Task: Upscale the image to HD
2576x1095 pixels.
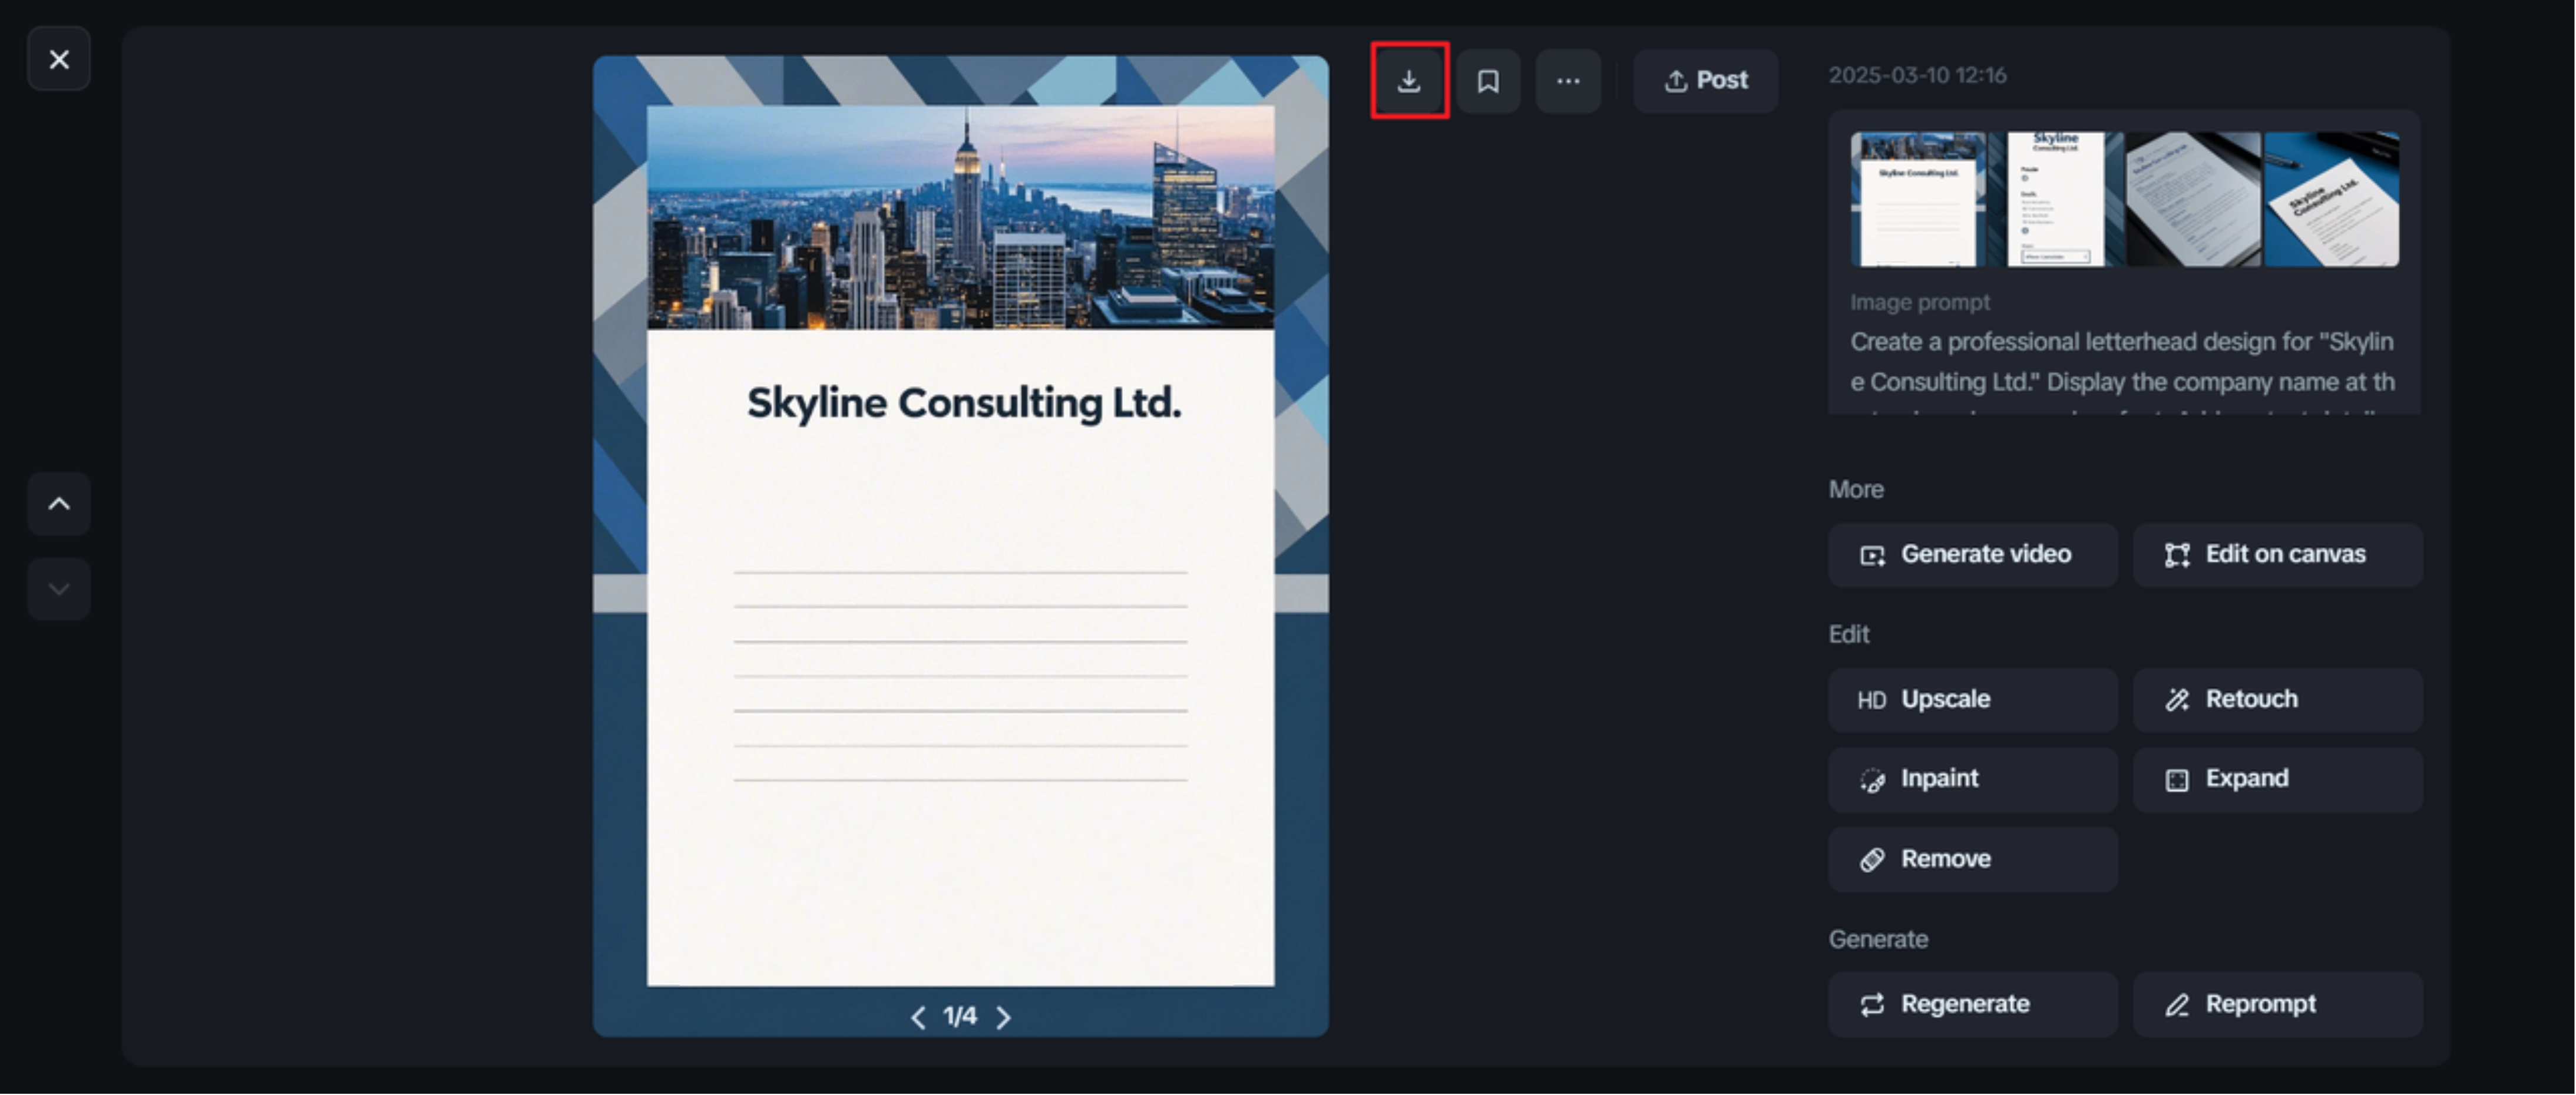Action: [1971, 700]
